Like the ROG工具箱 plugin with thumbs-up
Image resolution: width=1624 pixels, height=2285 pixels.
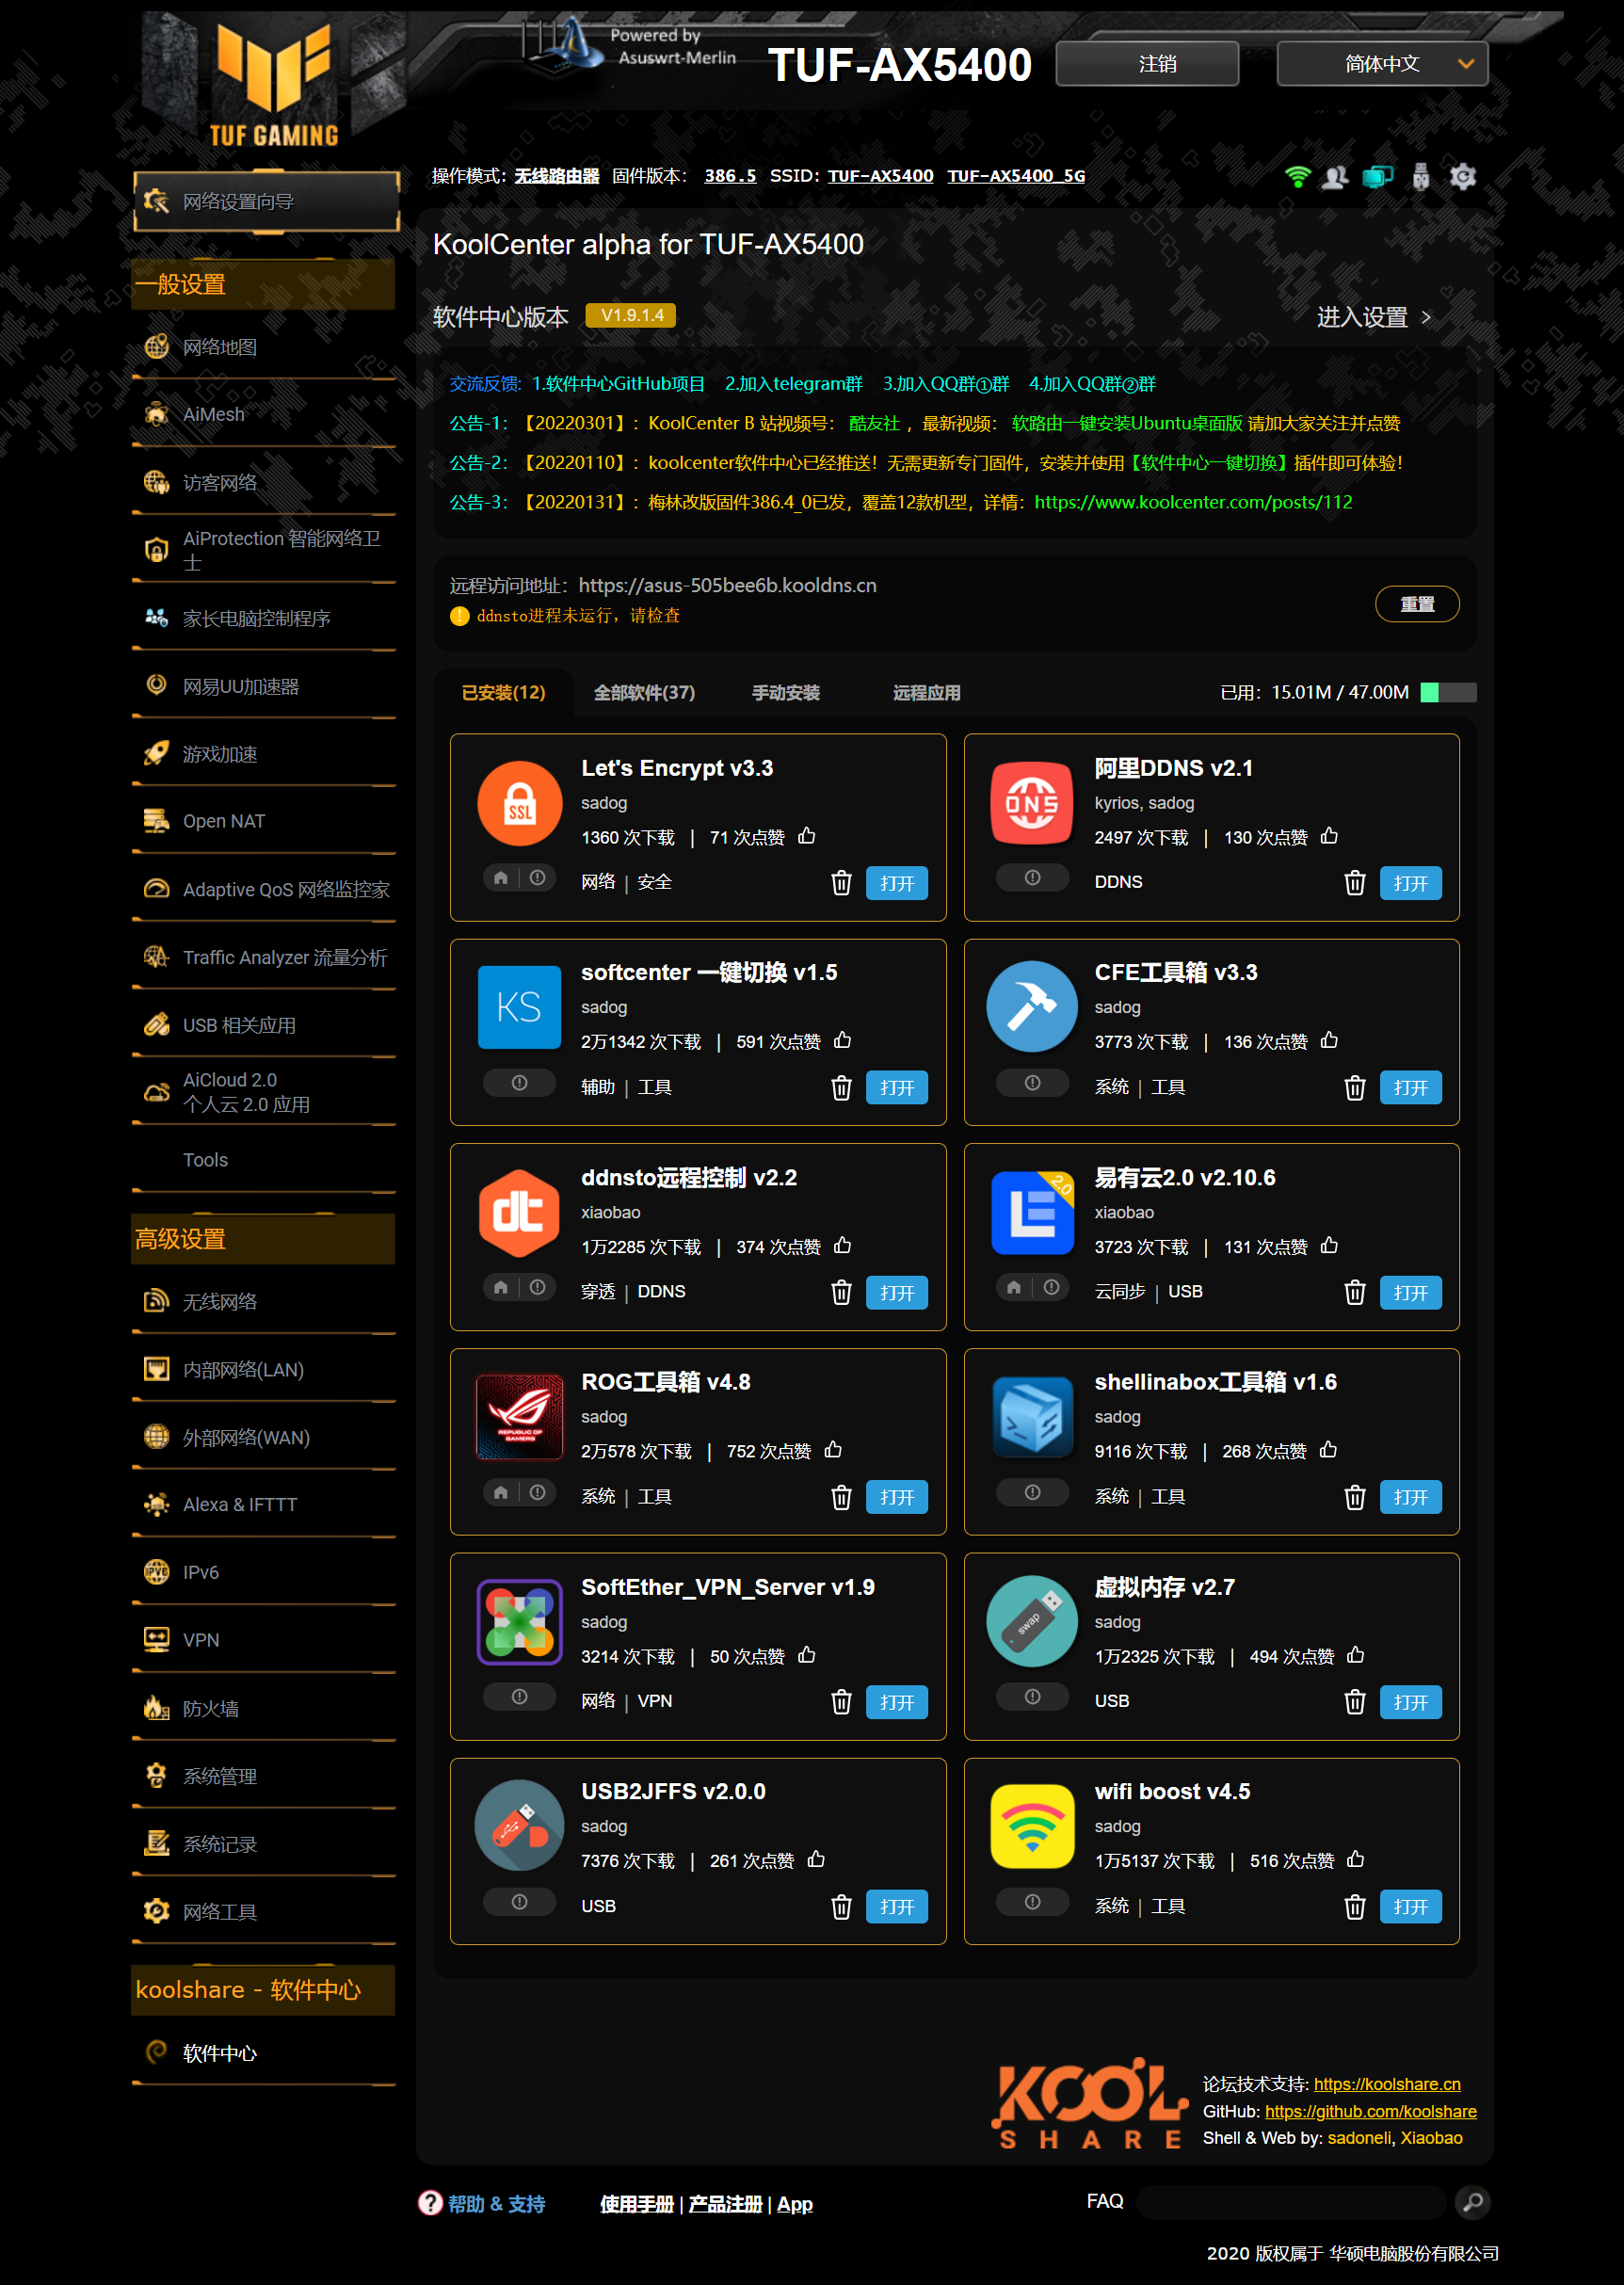(833, 1450)
